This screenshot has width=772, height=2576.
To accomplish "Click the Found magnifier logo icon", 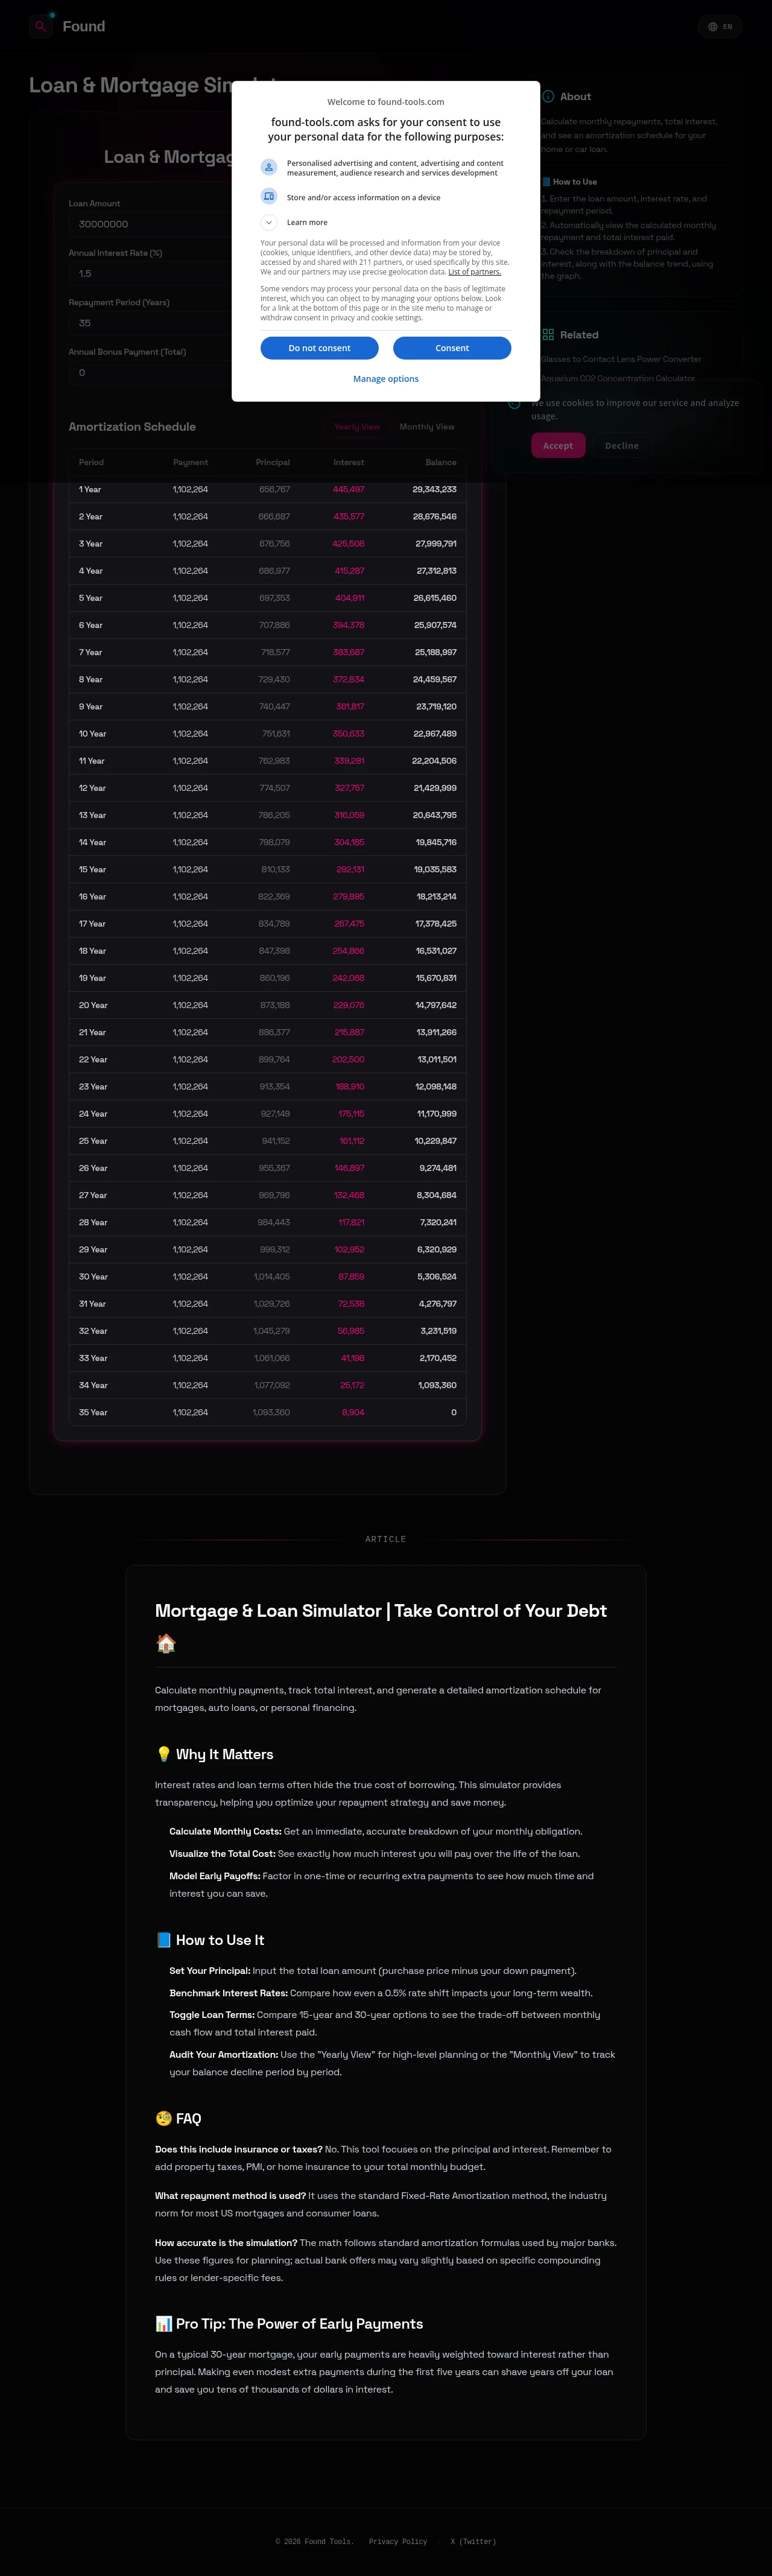I will (41, 26).
